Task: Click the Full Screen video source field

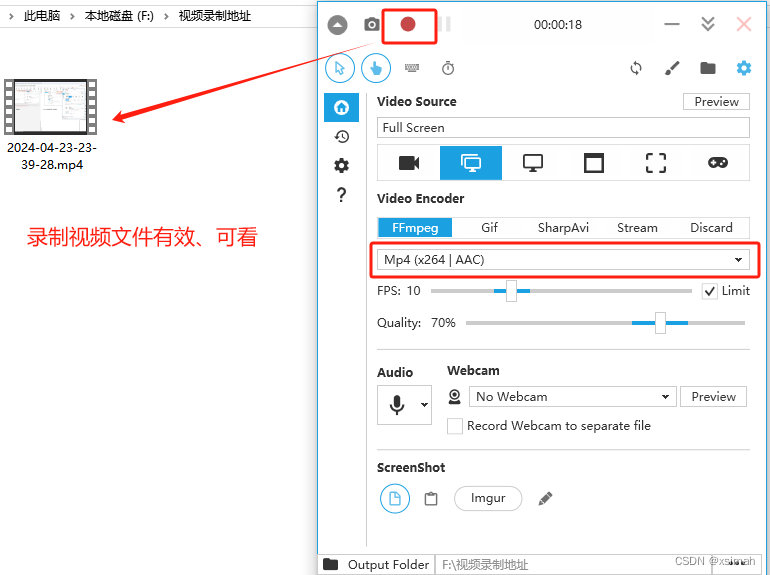Action: pyautogui.click(x=563, y=128)
